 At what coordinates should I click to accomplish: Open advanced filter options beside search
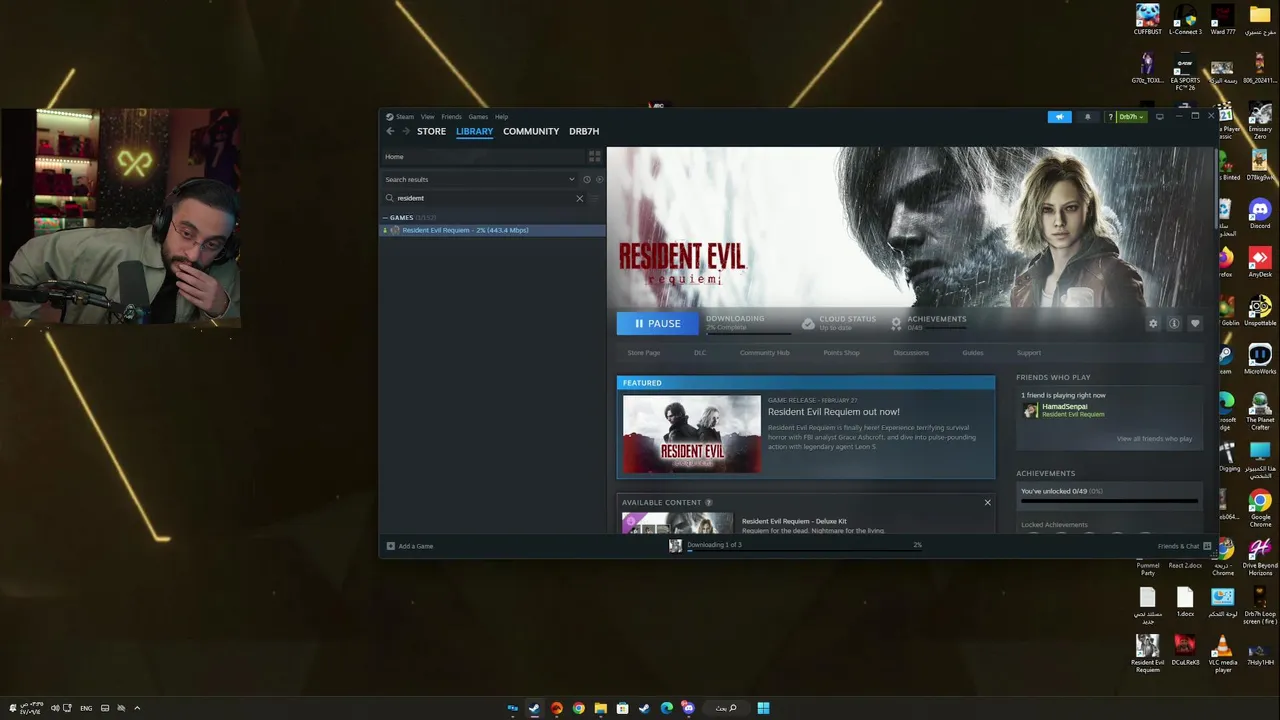[594, 198]
